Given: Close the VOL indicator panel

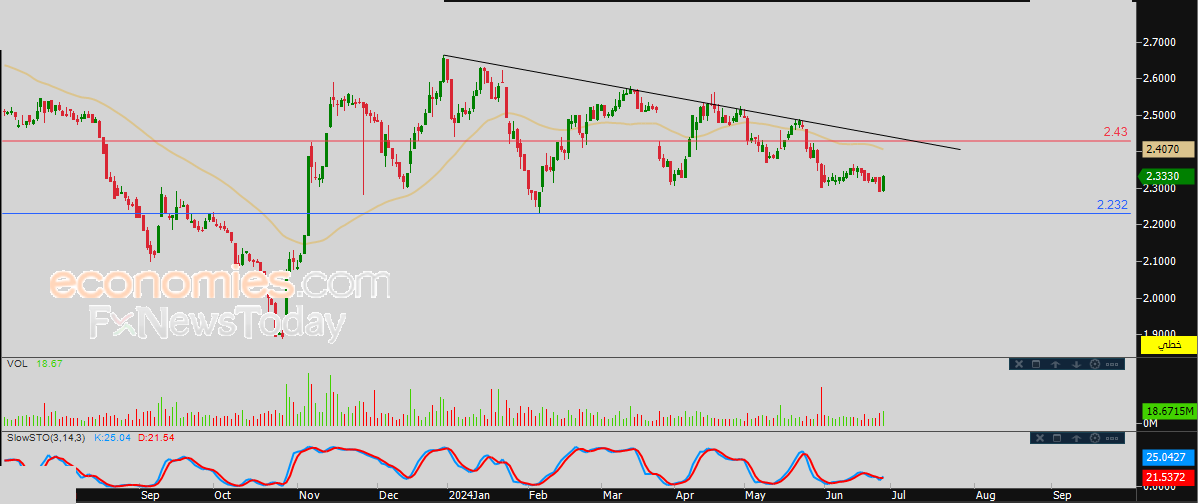Looking at the screenshot, I should tap(1019, 364).
